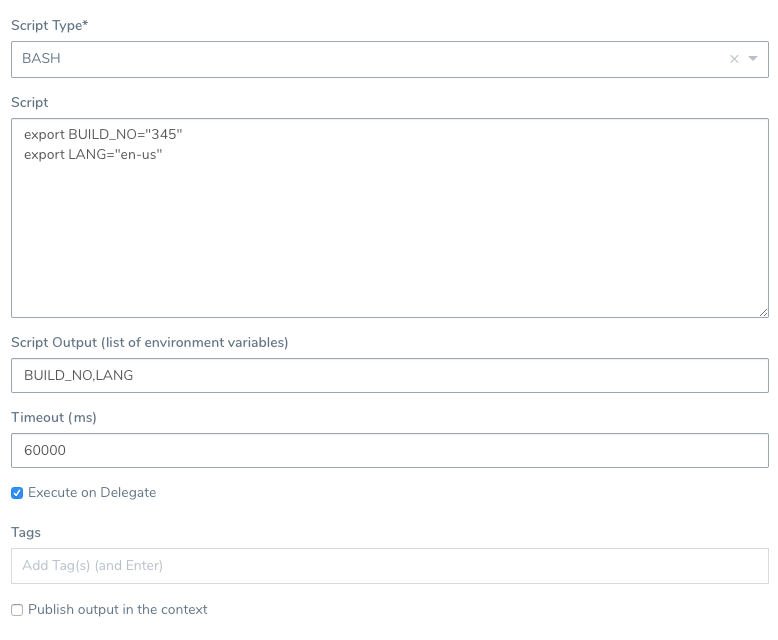The image size is (778, 640).
Task: Click the Script Type* field label
Action: [49, 25]
